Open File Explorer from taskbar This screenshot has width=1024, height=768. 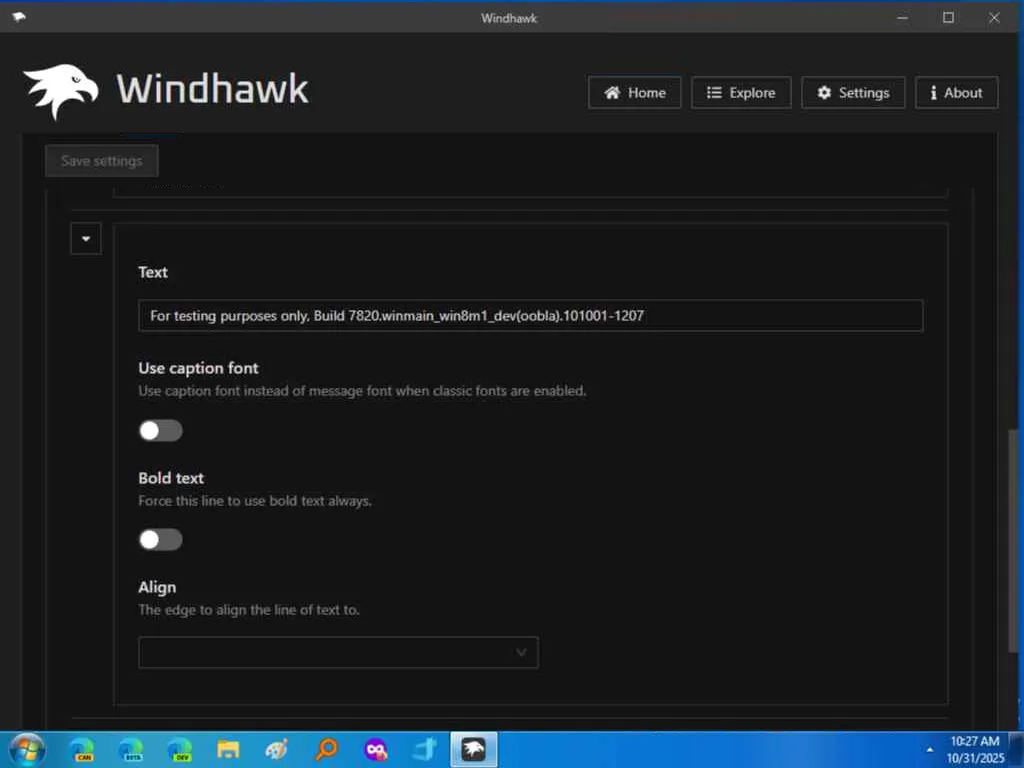228,749
